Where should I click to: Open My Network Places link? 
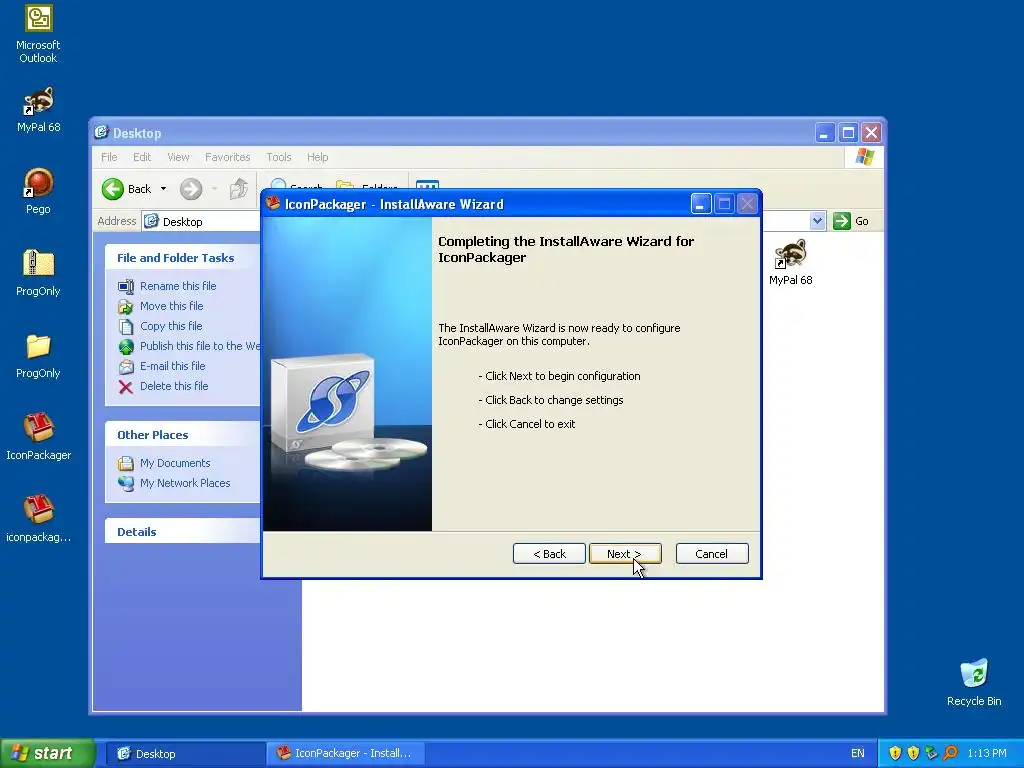[185, 483]
